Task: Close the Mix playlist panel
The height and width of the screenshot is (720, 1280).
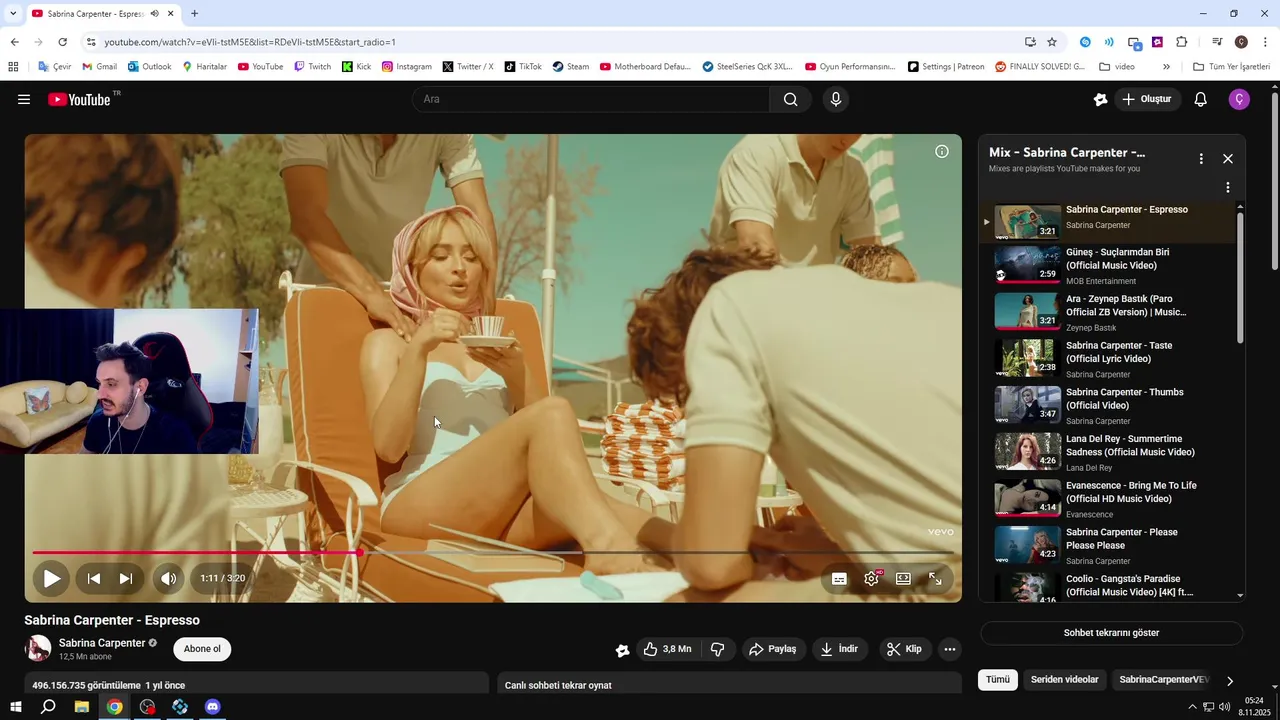Action: point(1228,159)
